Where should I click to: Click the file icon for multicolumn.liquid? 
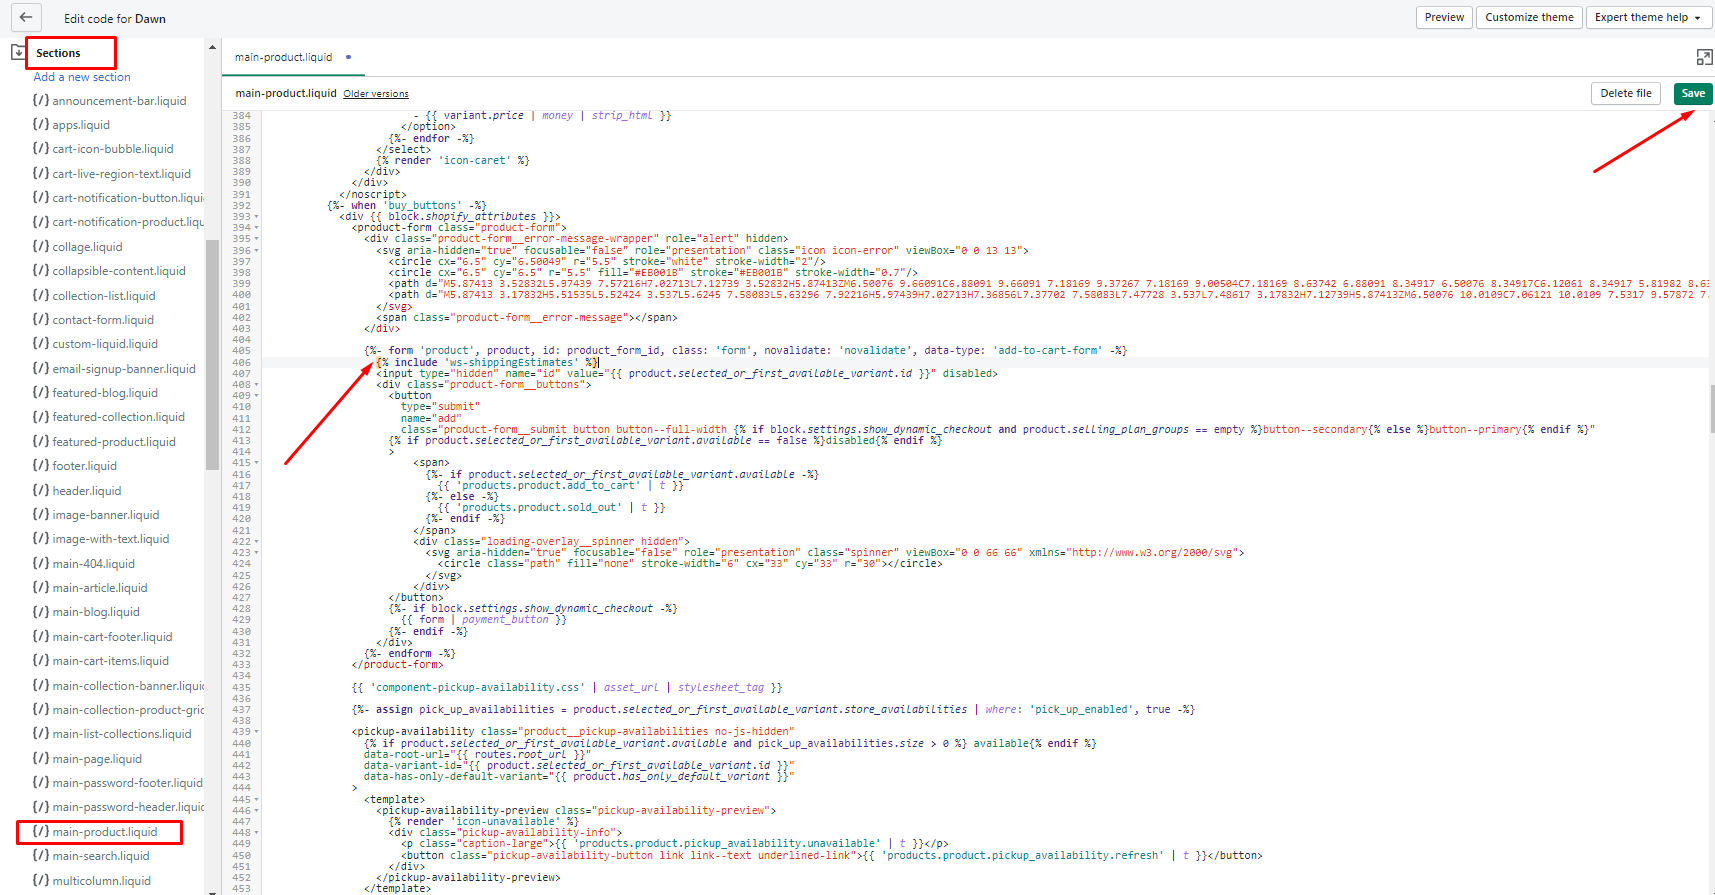pos(41,880)
